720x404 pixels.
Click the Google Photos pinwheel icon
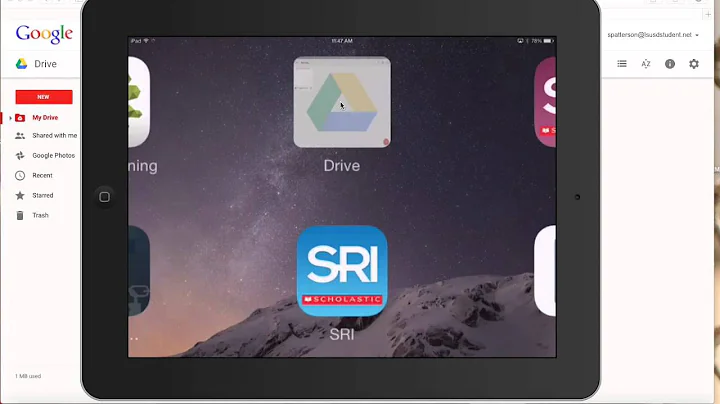[x=20, y=156]
